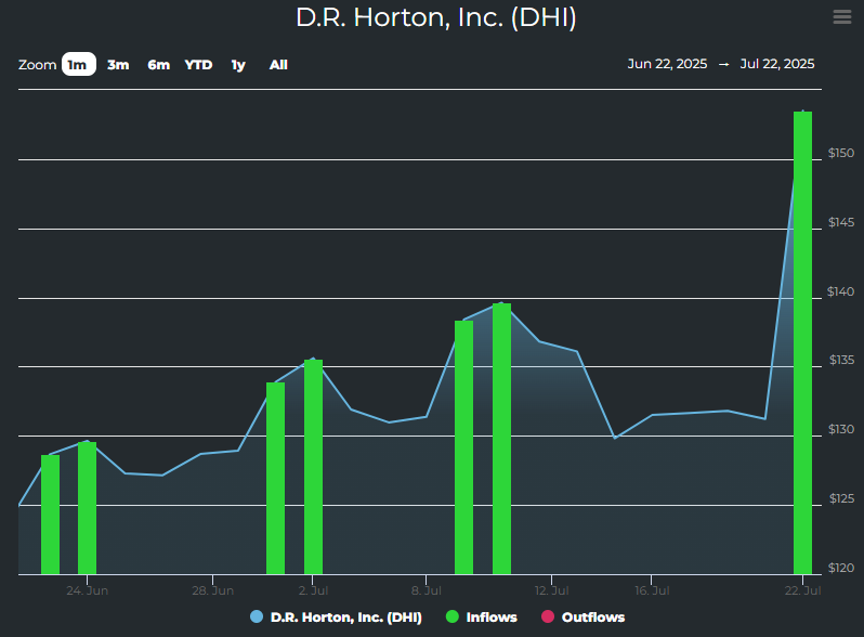Click the Jul 22, 2025 end date
The image size is (864, 638).
coord(777,64)
